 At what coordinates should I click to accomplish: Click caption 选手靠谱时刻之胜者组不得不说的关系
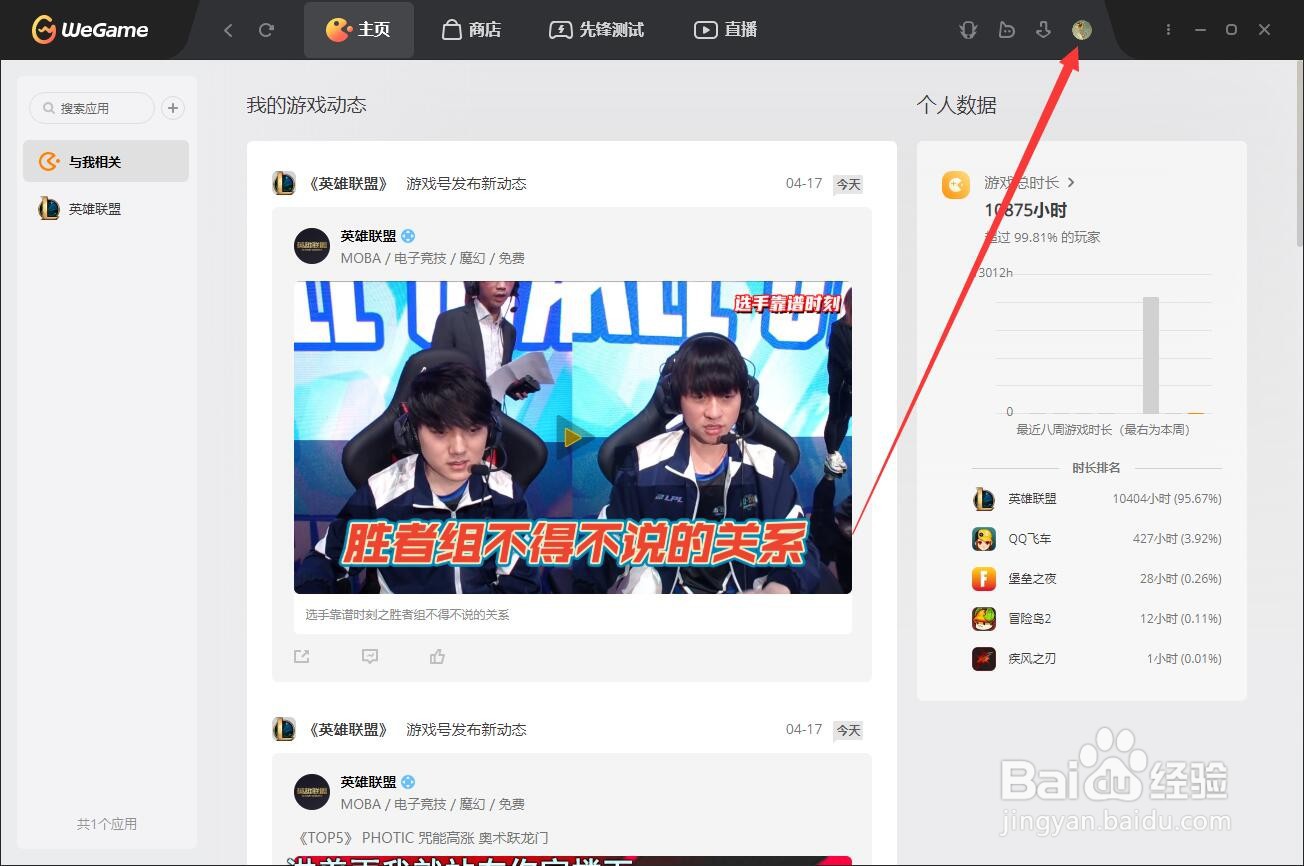[408, 615]
